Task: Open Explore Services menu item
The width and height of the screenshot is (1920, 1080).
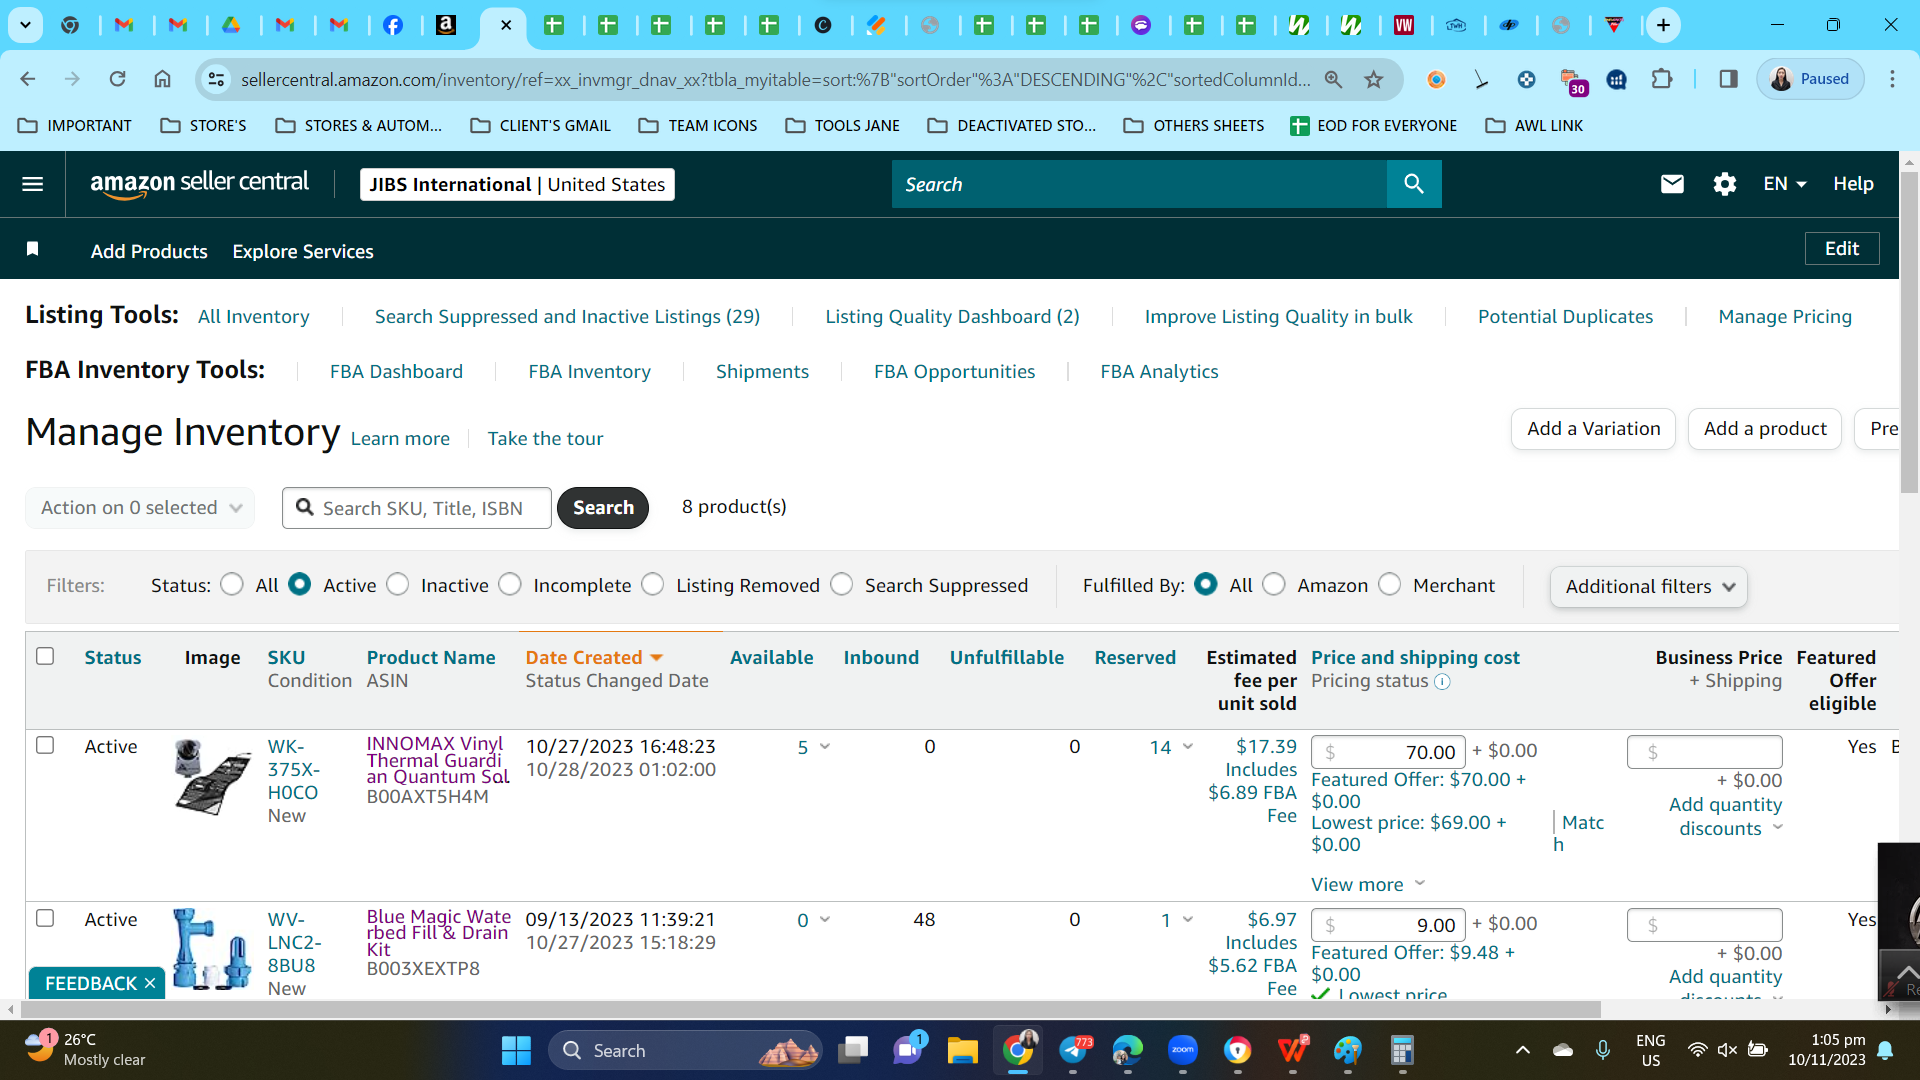Action: point(303,251)
